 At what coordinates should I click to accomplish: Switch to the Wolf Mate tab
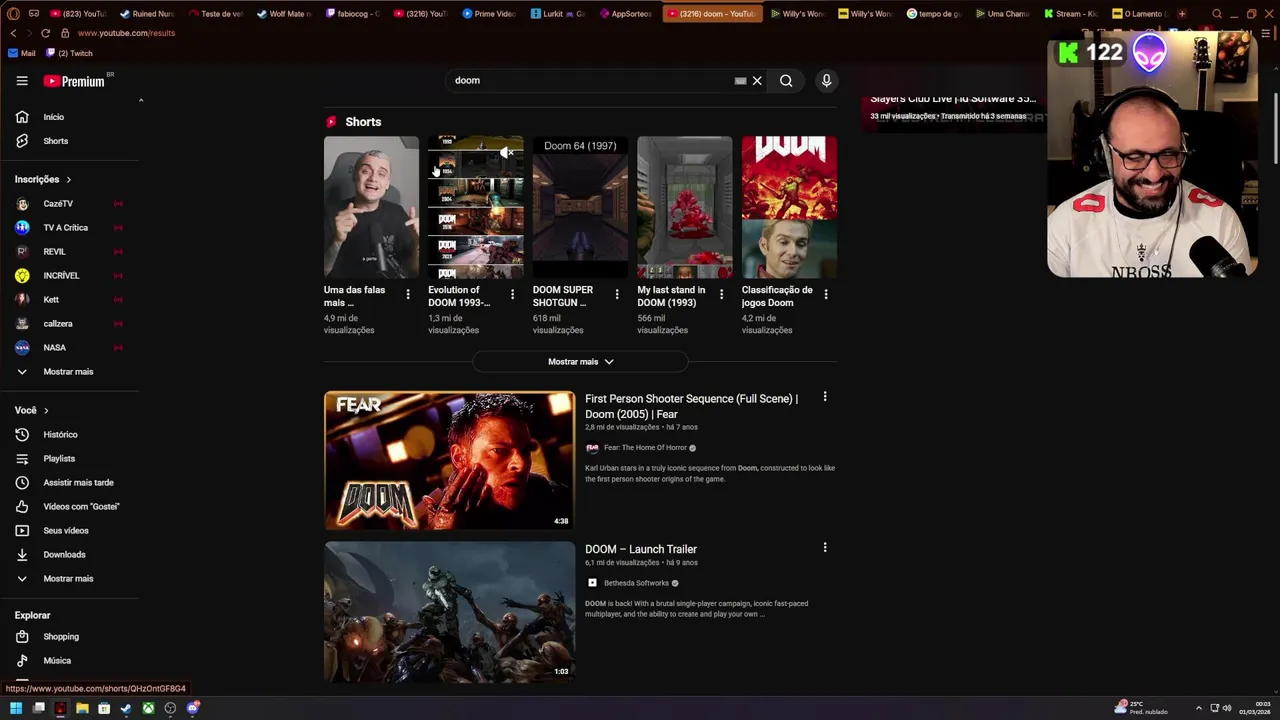click(284, 14)
